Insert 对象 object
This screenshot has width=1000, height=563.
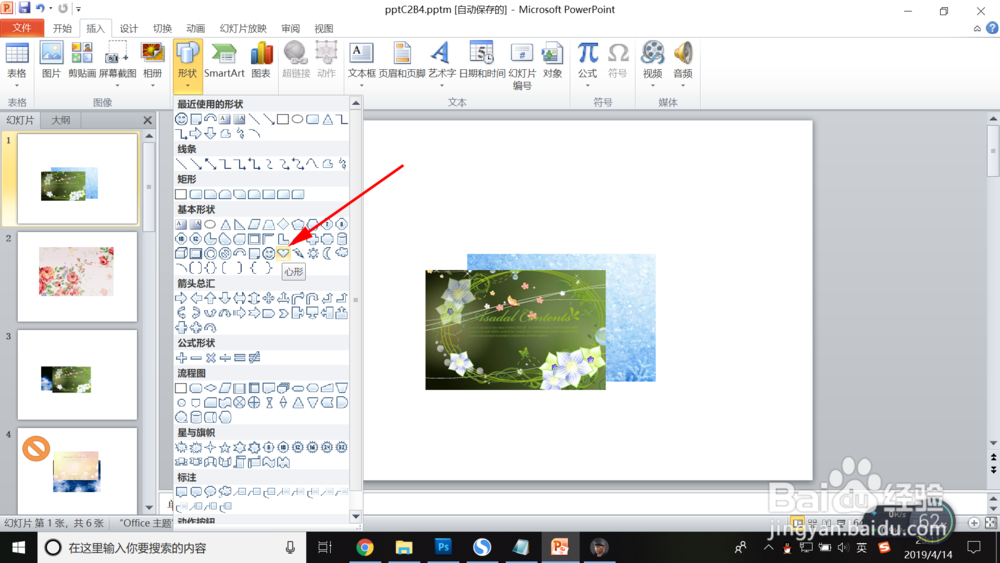(552, 60)
